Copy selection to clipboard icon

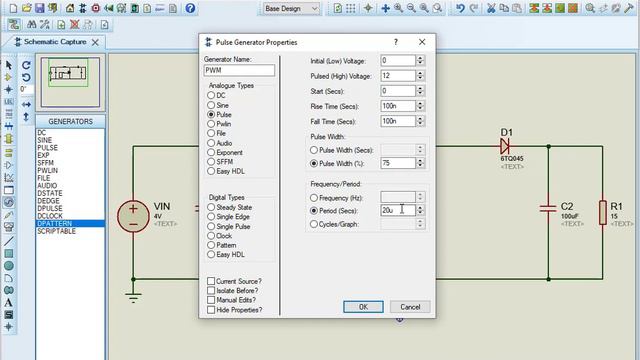pyautogui.click(x=504, y=8)
